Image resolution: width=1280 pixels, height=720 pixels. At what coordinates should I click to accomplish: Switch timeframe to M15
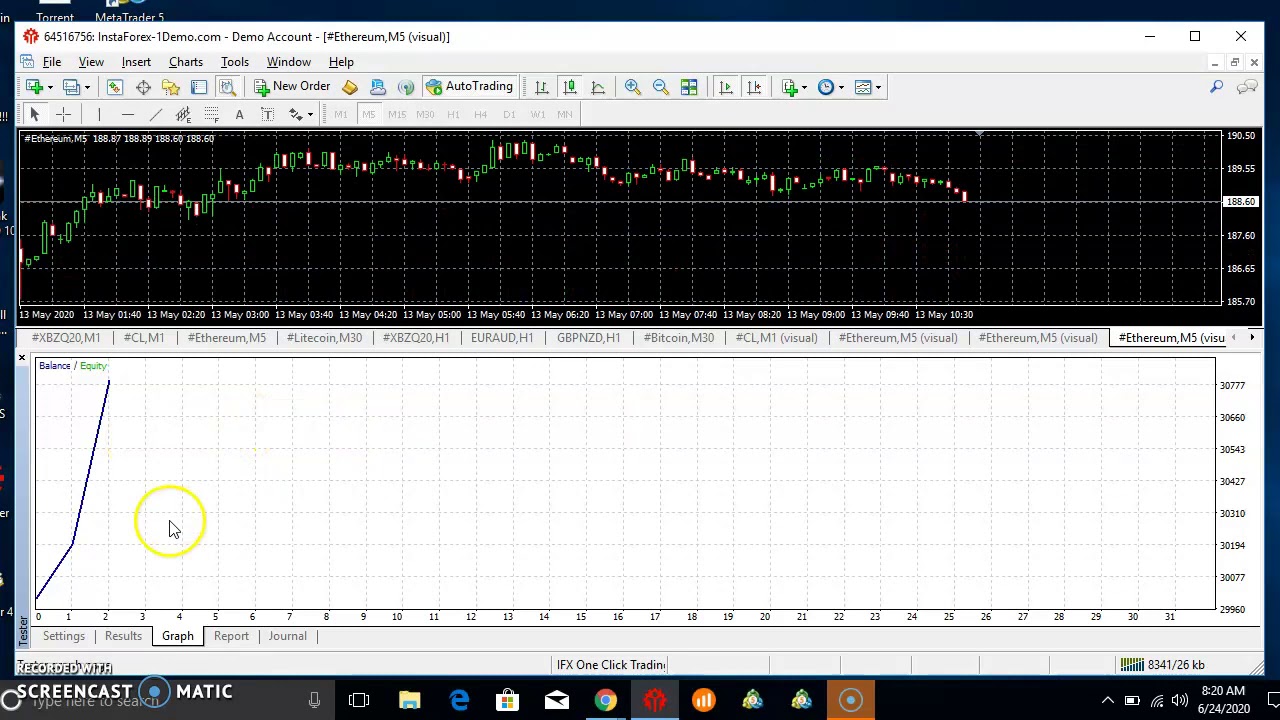(x=397, y=114)
